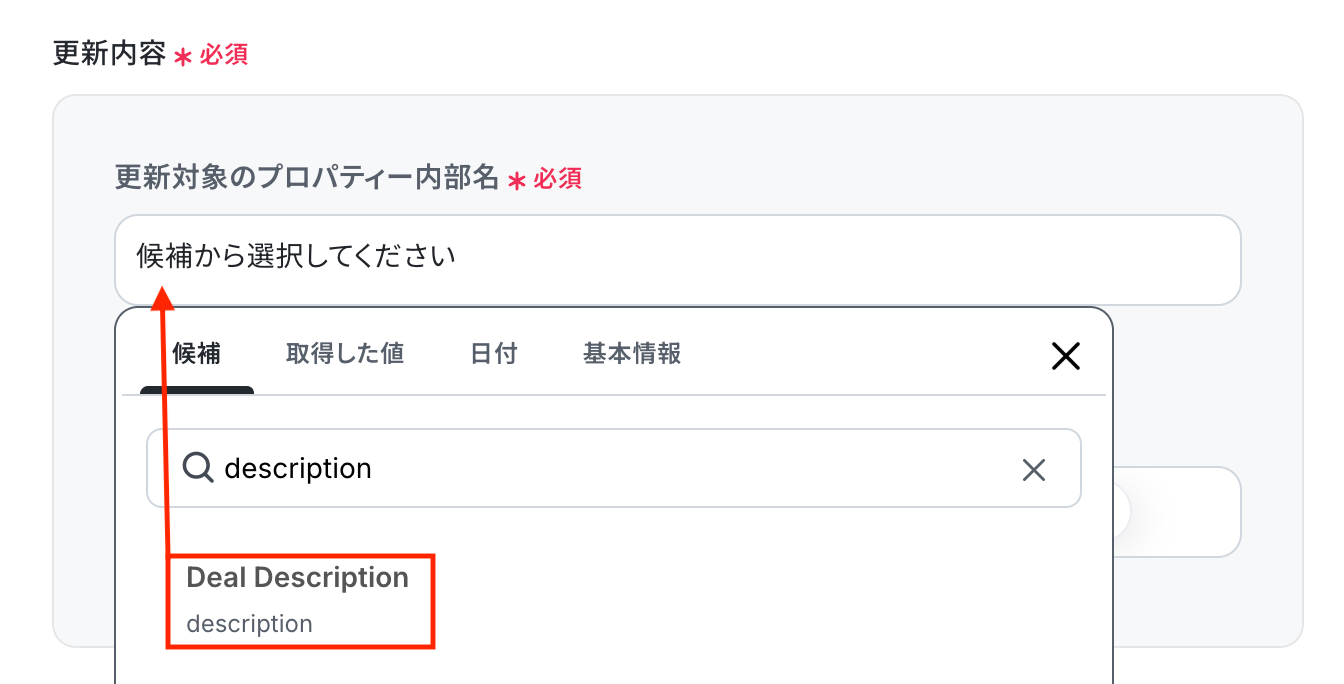Click the 必須 badge next to 更新対象のプロパティー内部名
1344x684 pixels.
point(558,179)
